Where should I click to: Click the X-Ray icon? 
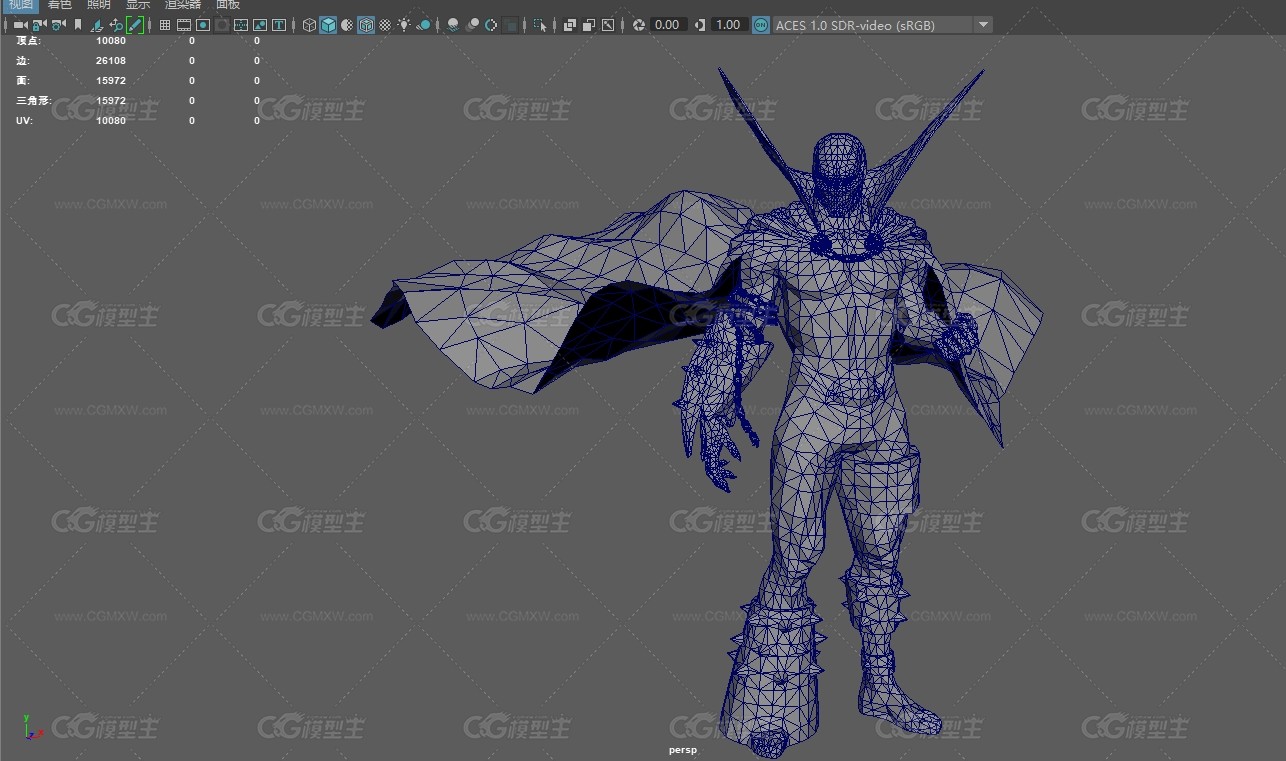tap(570, 25)
